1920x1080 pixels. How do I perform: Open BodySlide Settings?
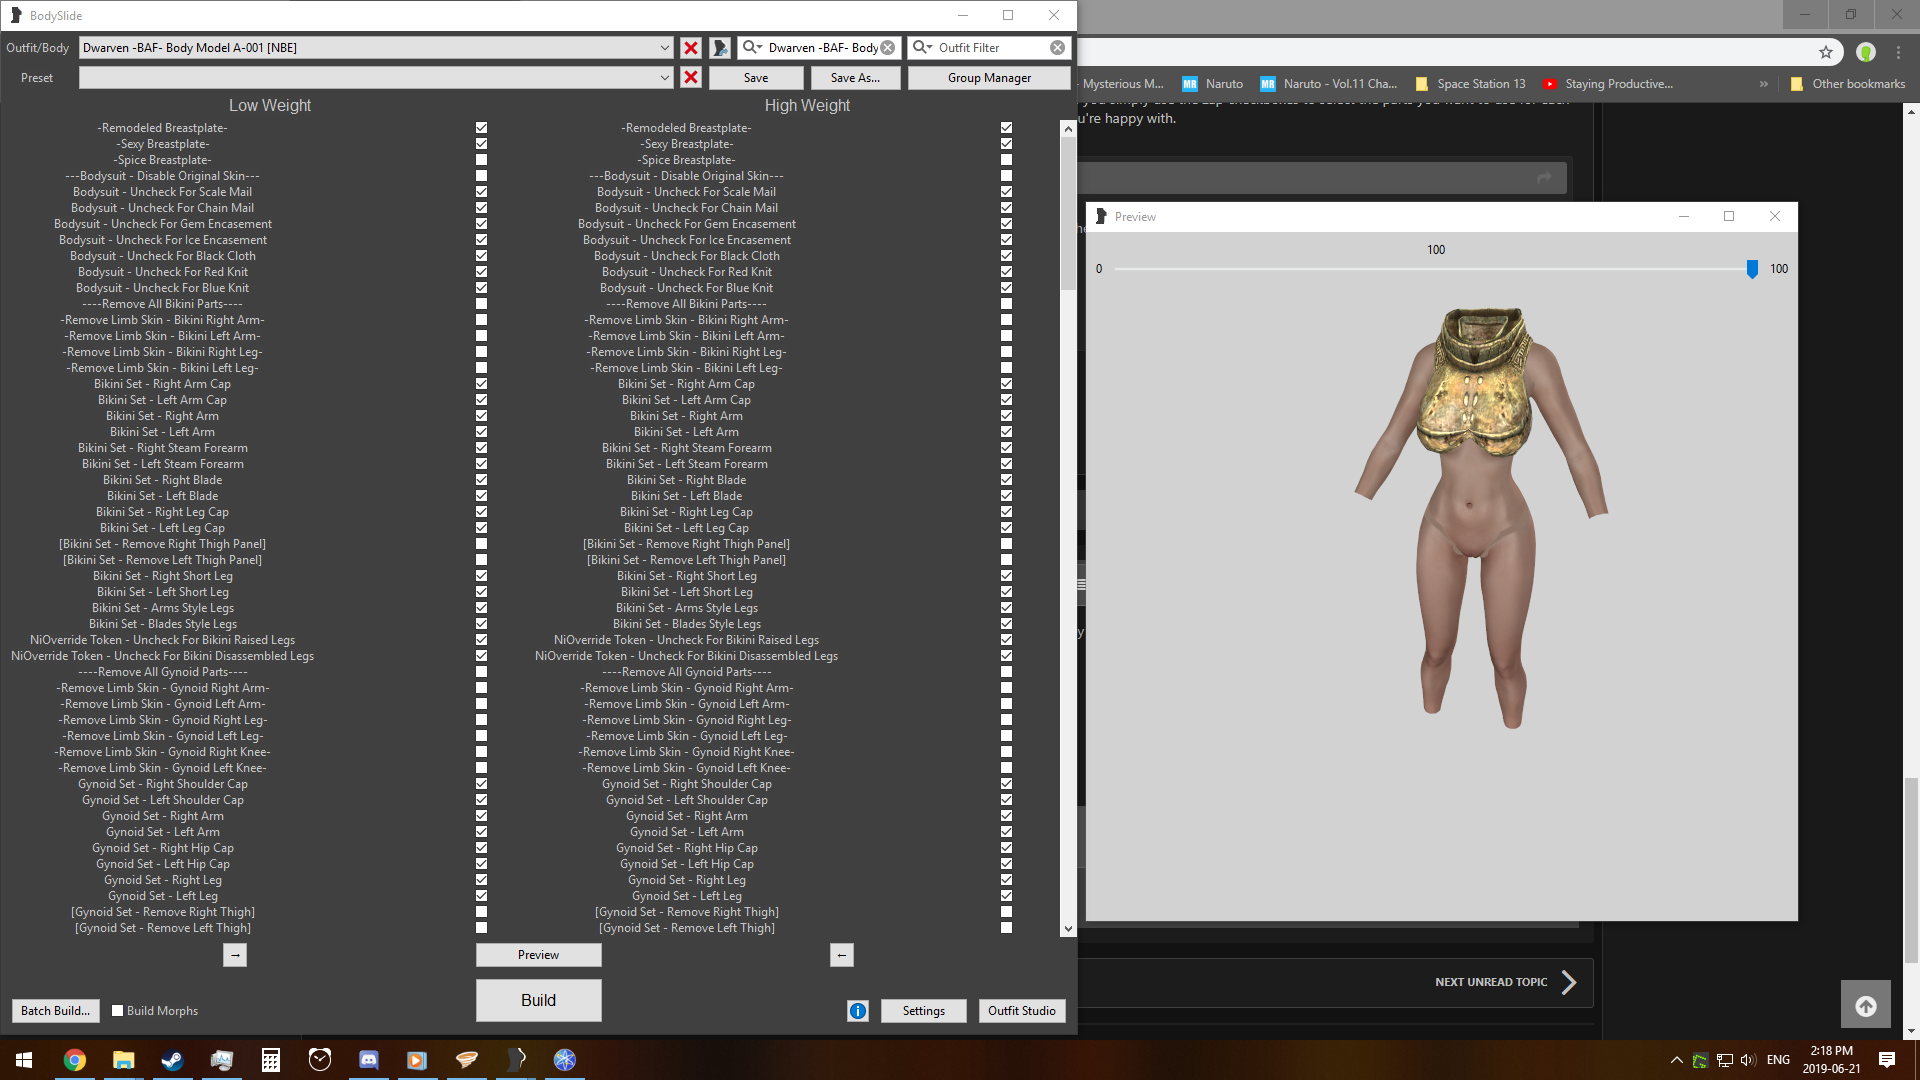pos(923,1011)
